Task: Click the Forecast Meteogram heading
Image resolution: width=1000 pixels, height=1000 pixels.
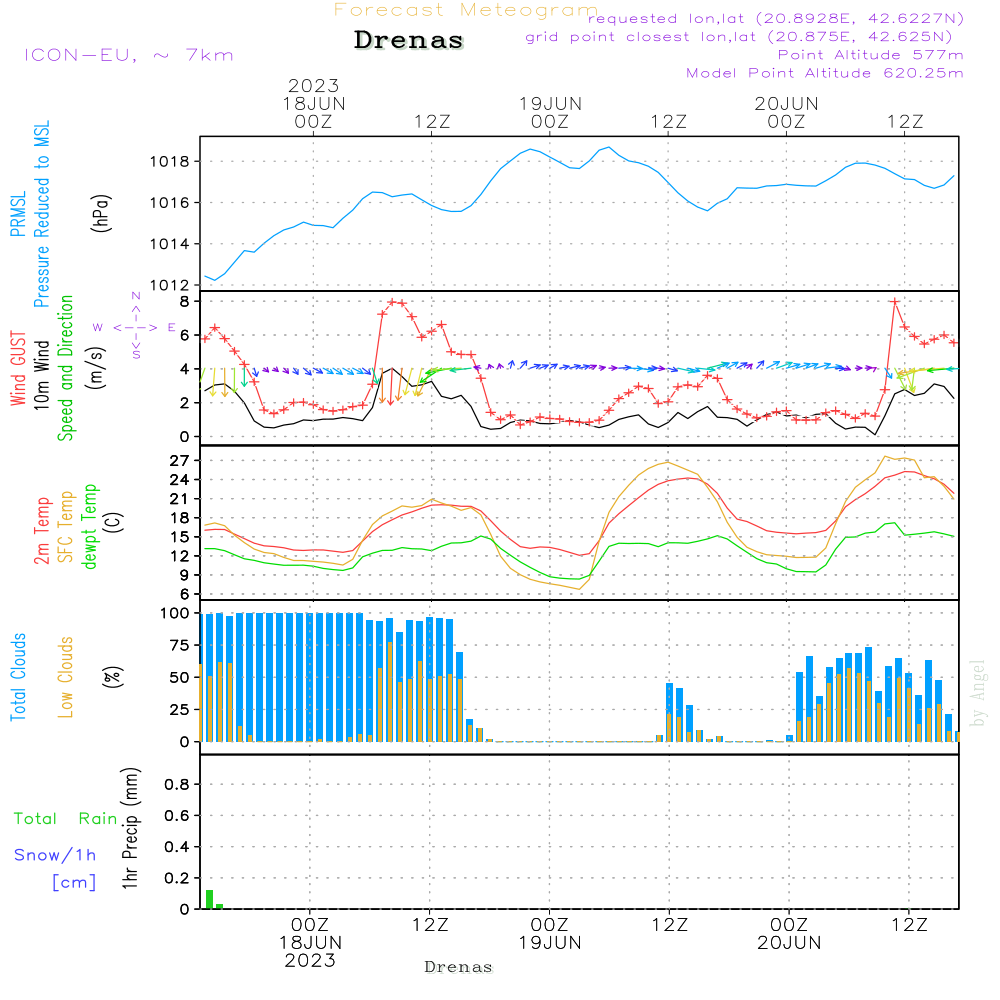Action: (466, 10)
